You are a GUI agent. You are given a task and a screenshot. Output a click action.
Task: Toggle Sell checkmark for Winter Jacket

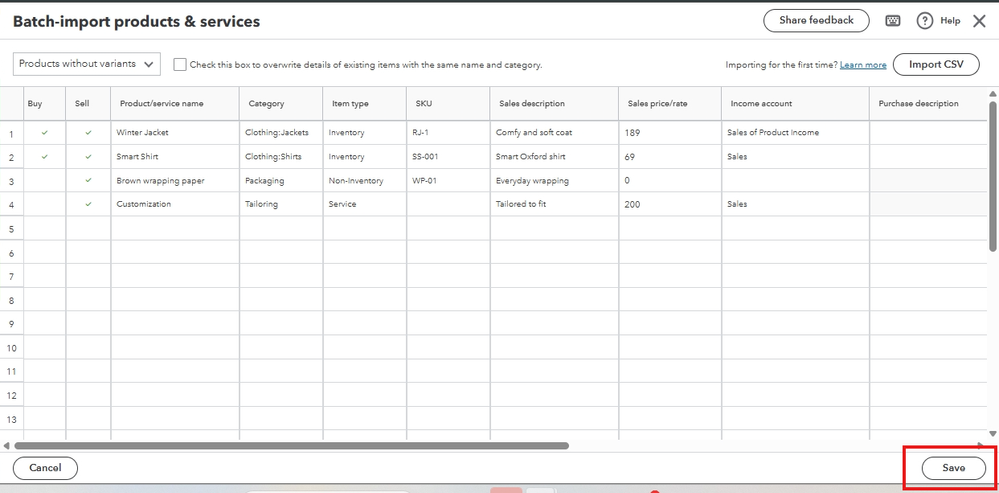pyautogui.click(x=88, y=132)
